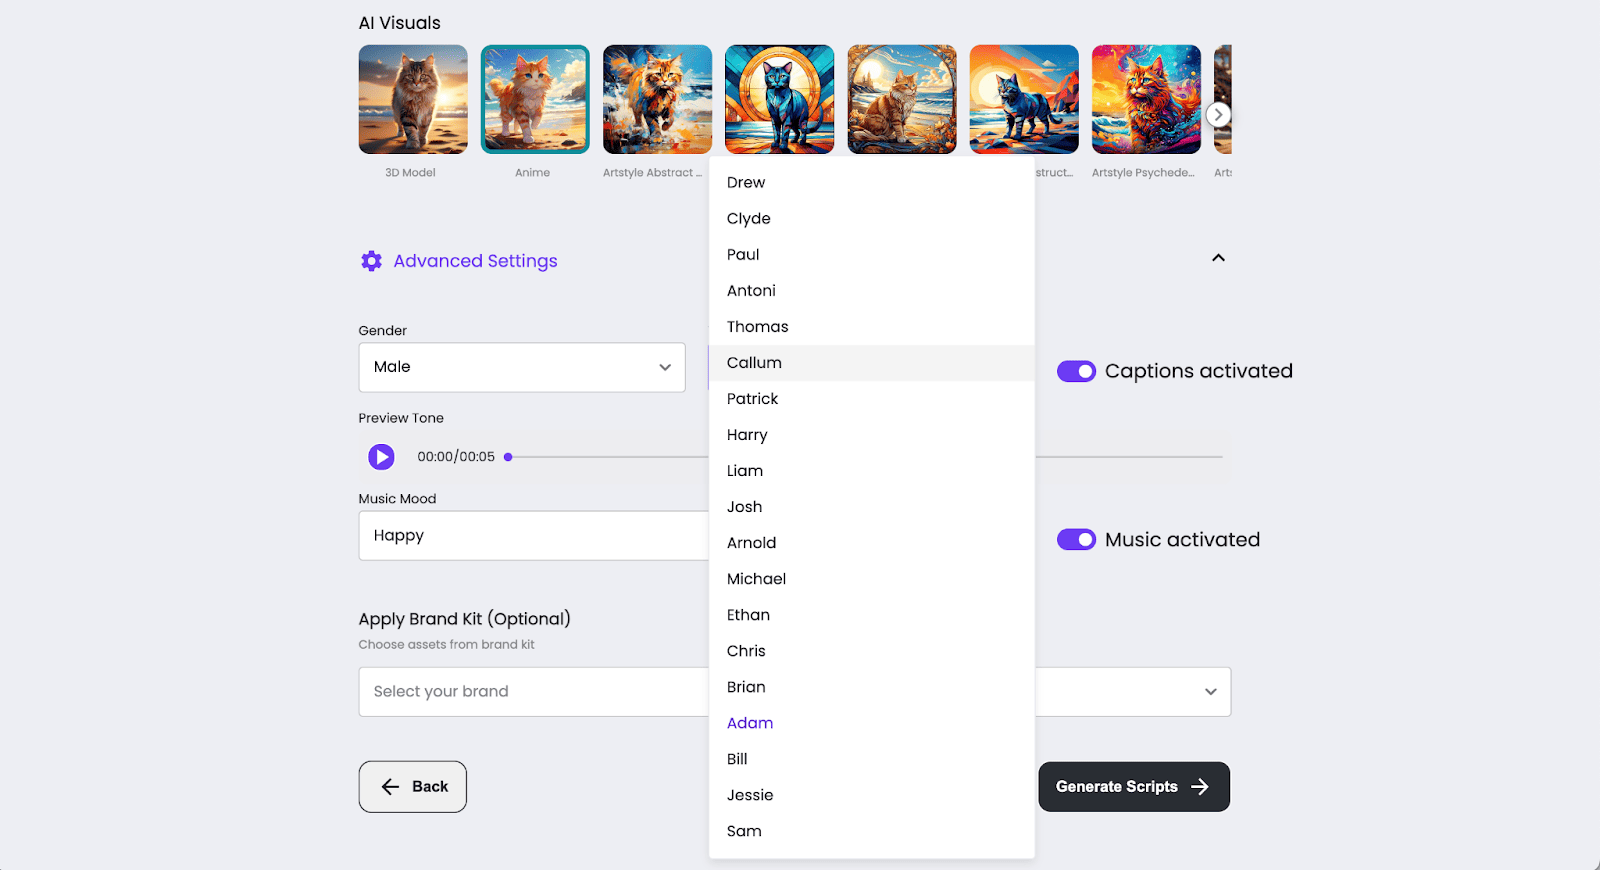Disable the Captions activated toggle
The height and width of the screenshot is (870, 1600).
[1076, 371]
